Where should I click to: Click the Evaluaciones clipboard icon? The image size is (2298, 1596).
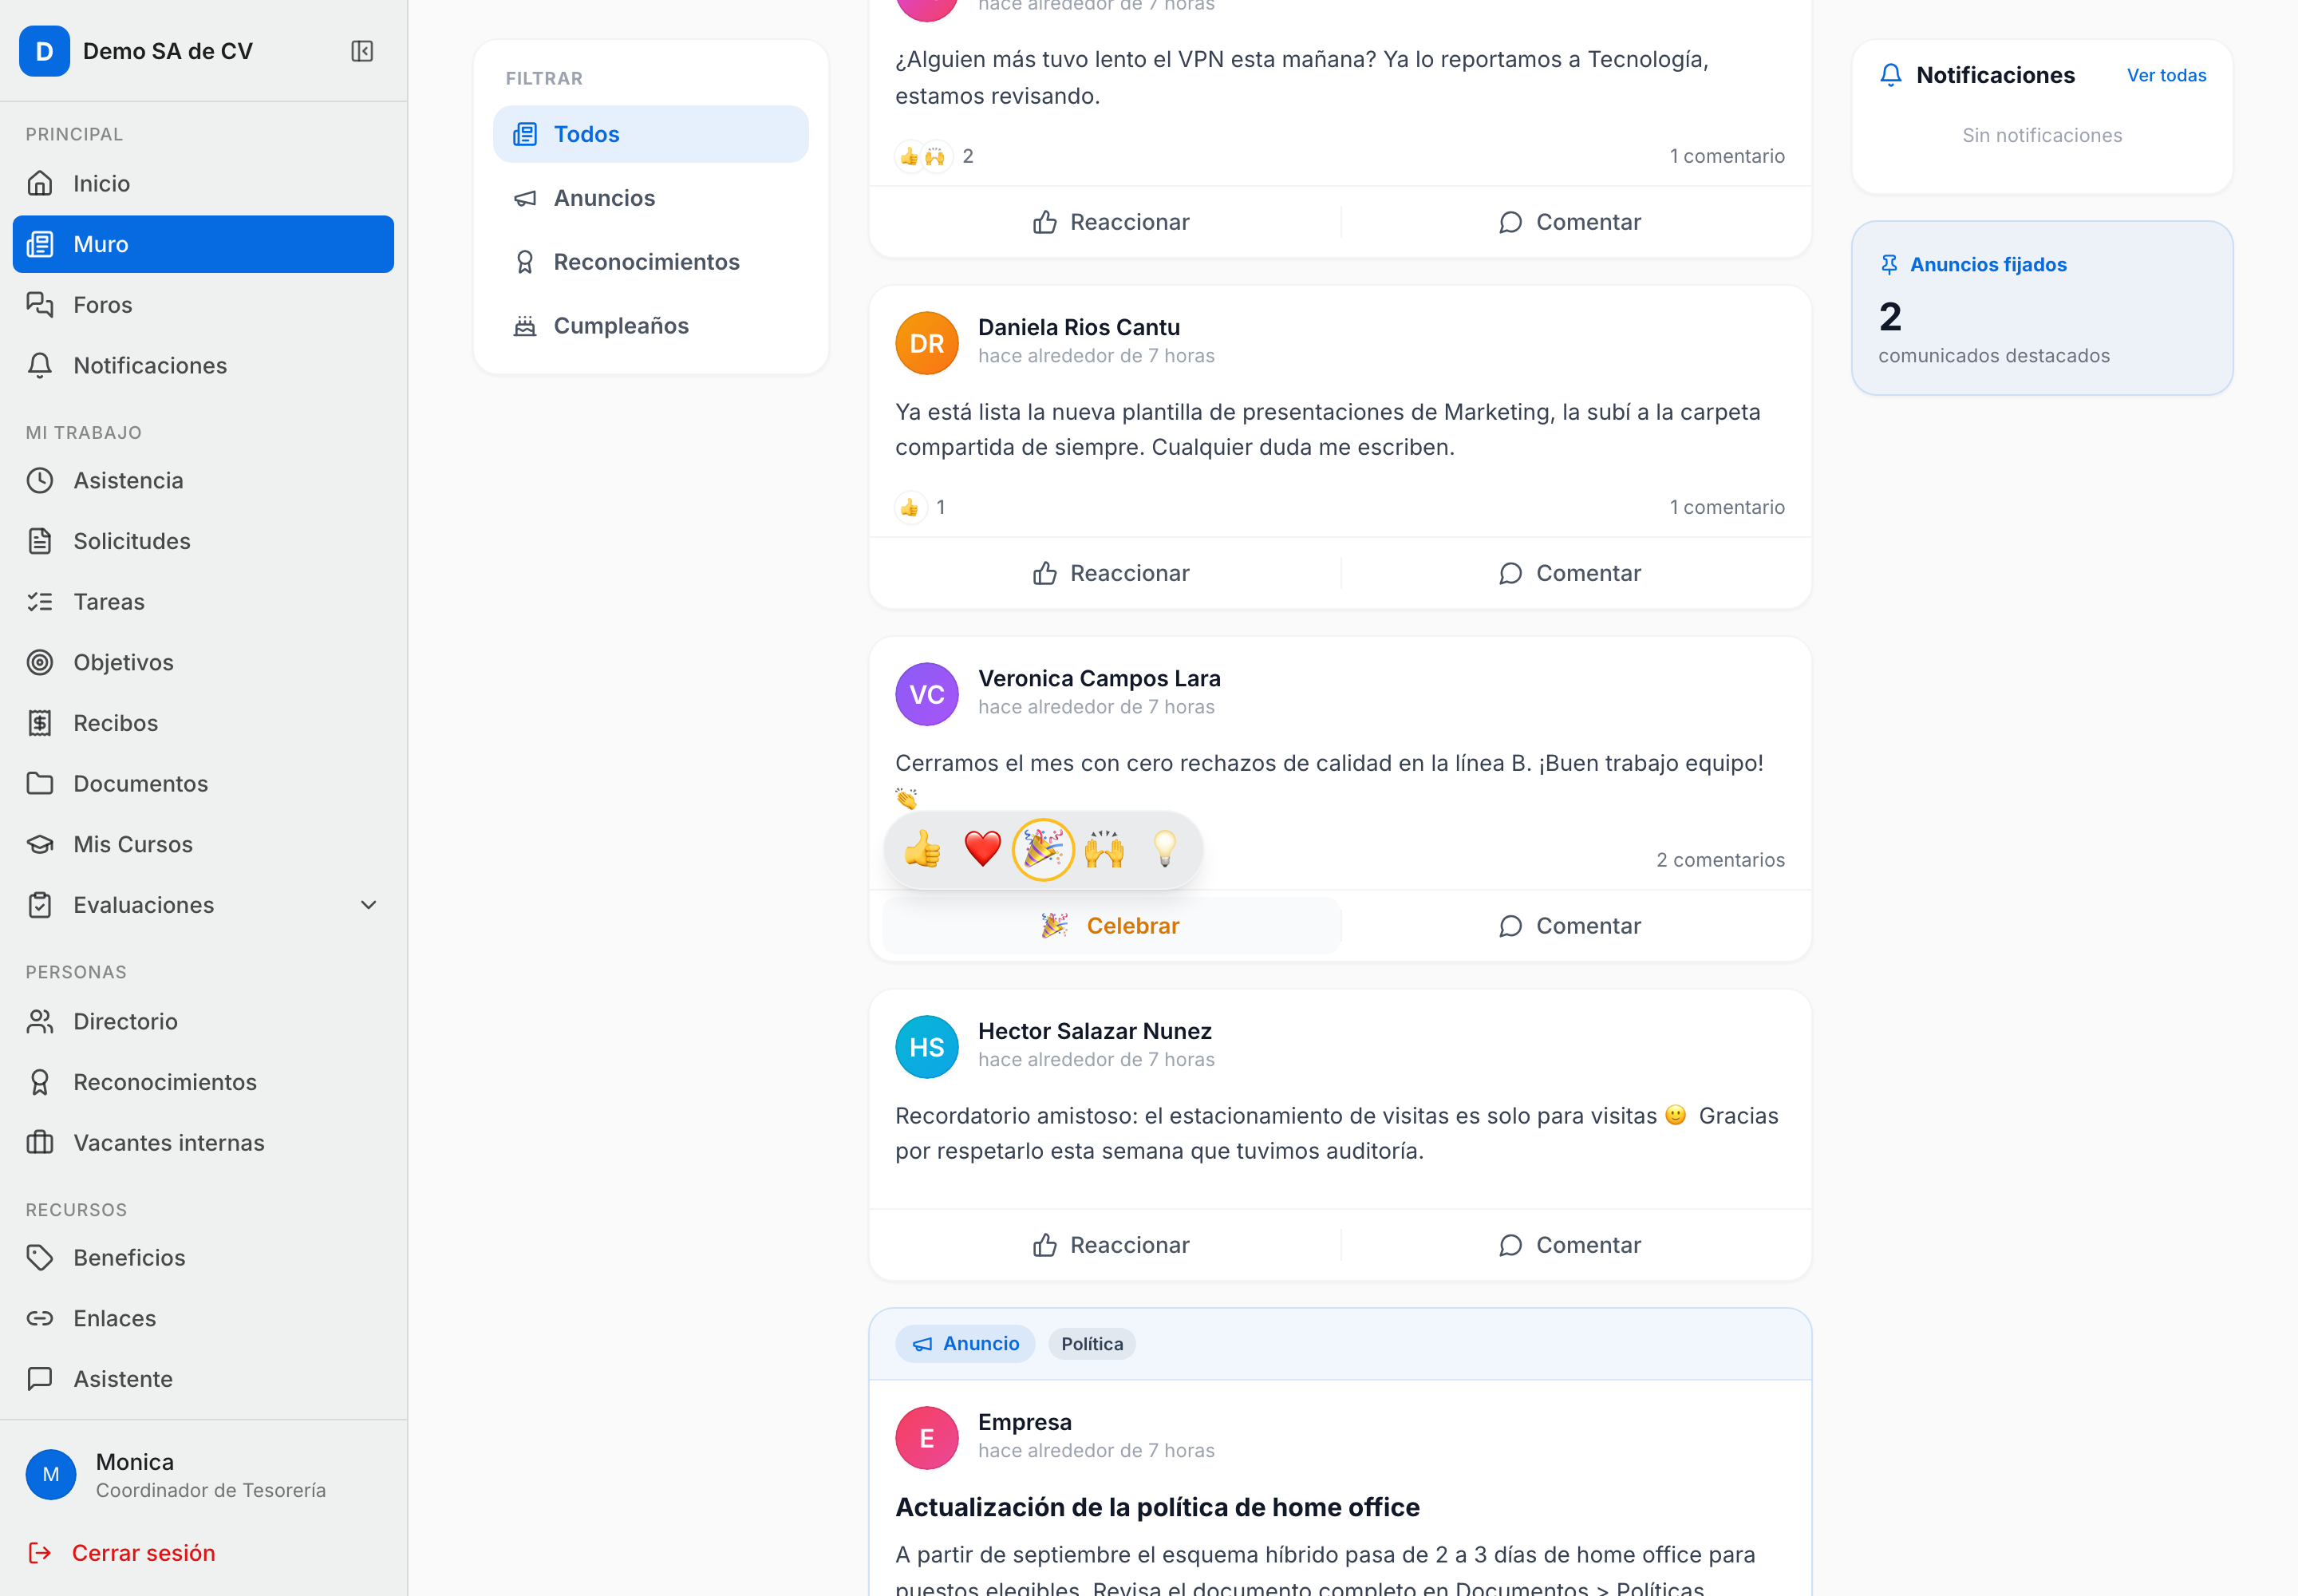[x=40, y=905]
